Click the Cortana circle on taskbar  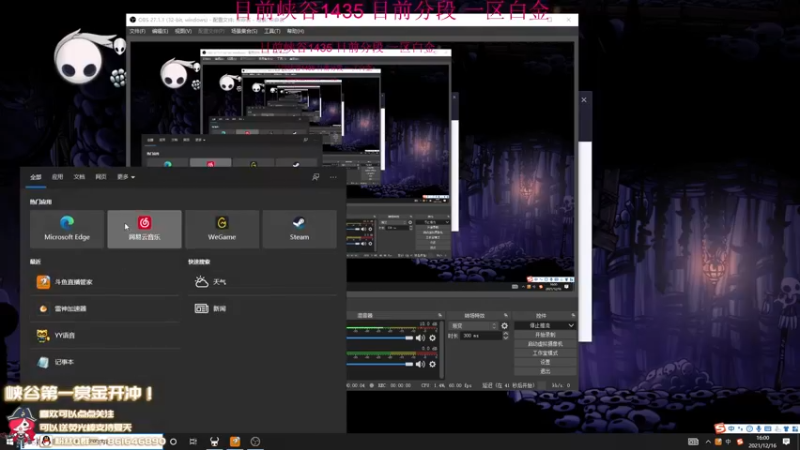(173, 441)
